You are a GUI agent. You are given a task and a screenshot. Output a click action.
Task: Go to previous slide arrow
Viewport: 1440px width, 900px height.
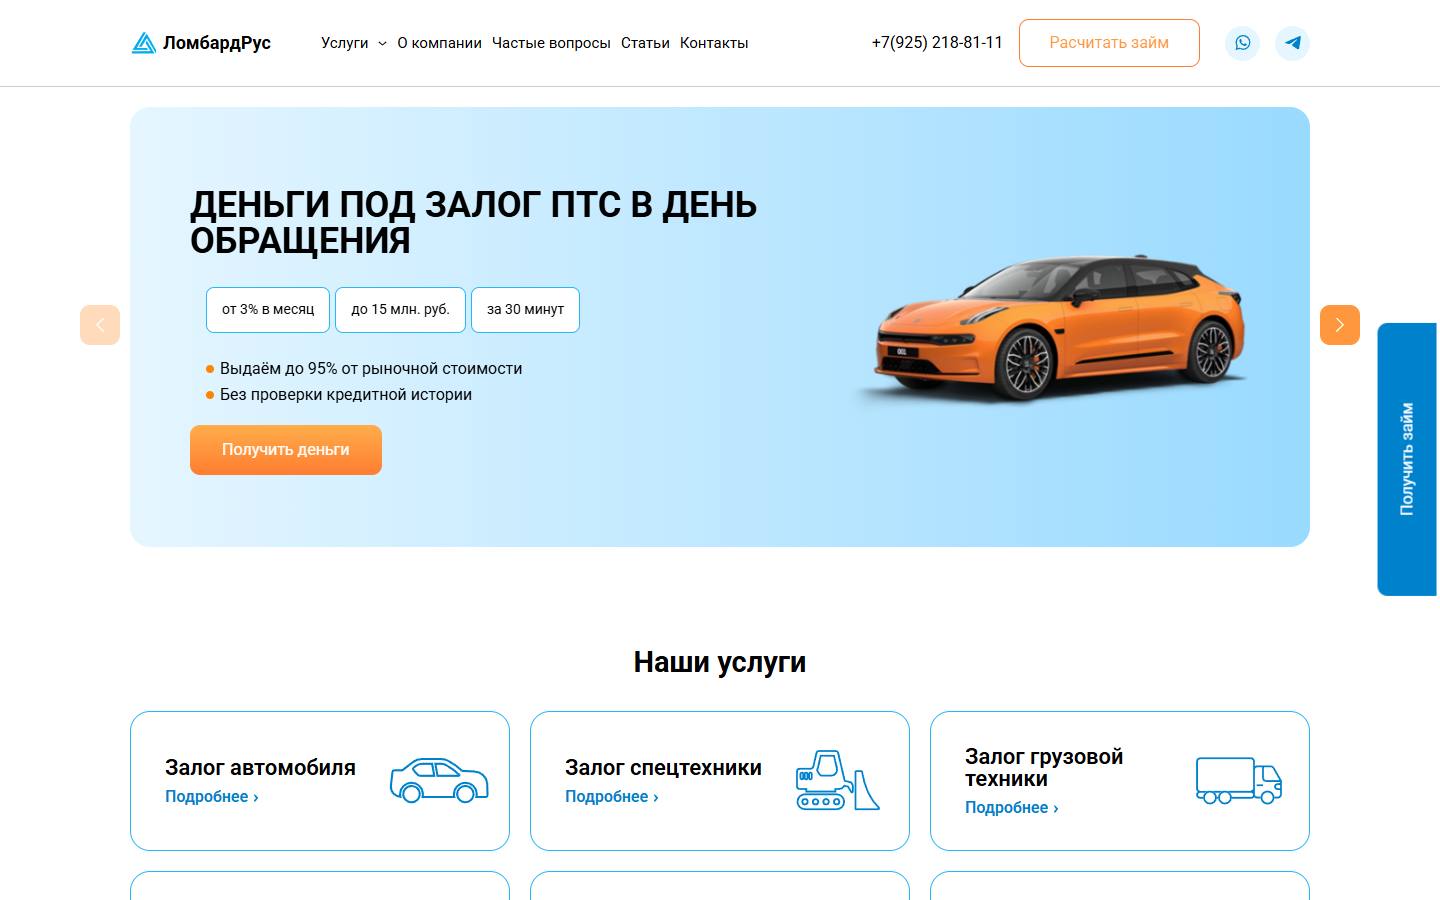(x=100, y=325)
